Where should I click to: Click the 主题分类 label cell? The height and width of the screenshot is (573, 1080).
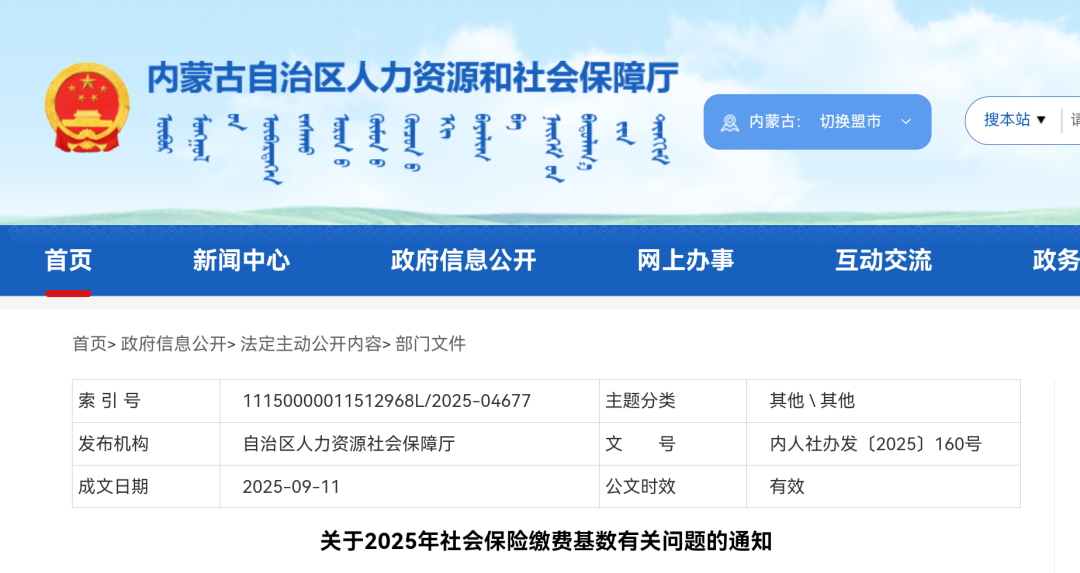tap(673, 401)
